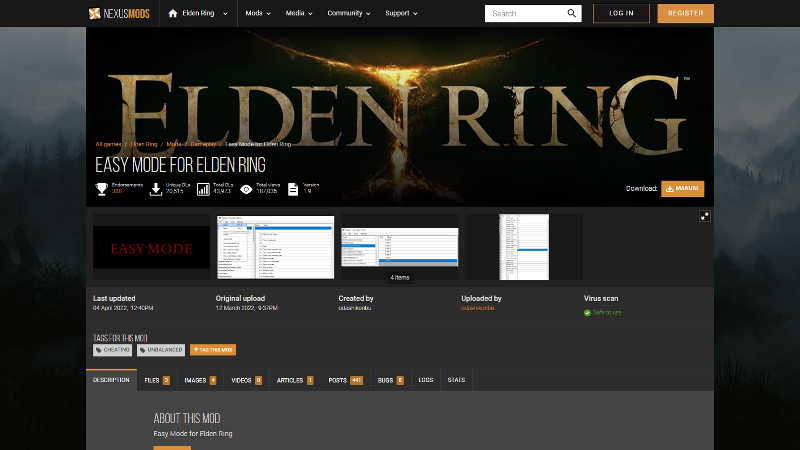Expand the Elden Ring game dropdown arrow
The width and height of the screenshot is (800, 450).
pyautogui.click(x=225, y=14)
